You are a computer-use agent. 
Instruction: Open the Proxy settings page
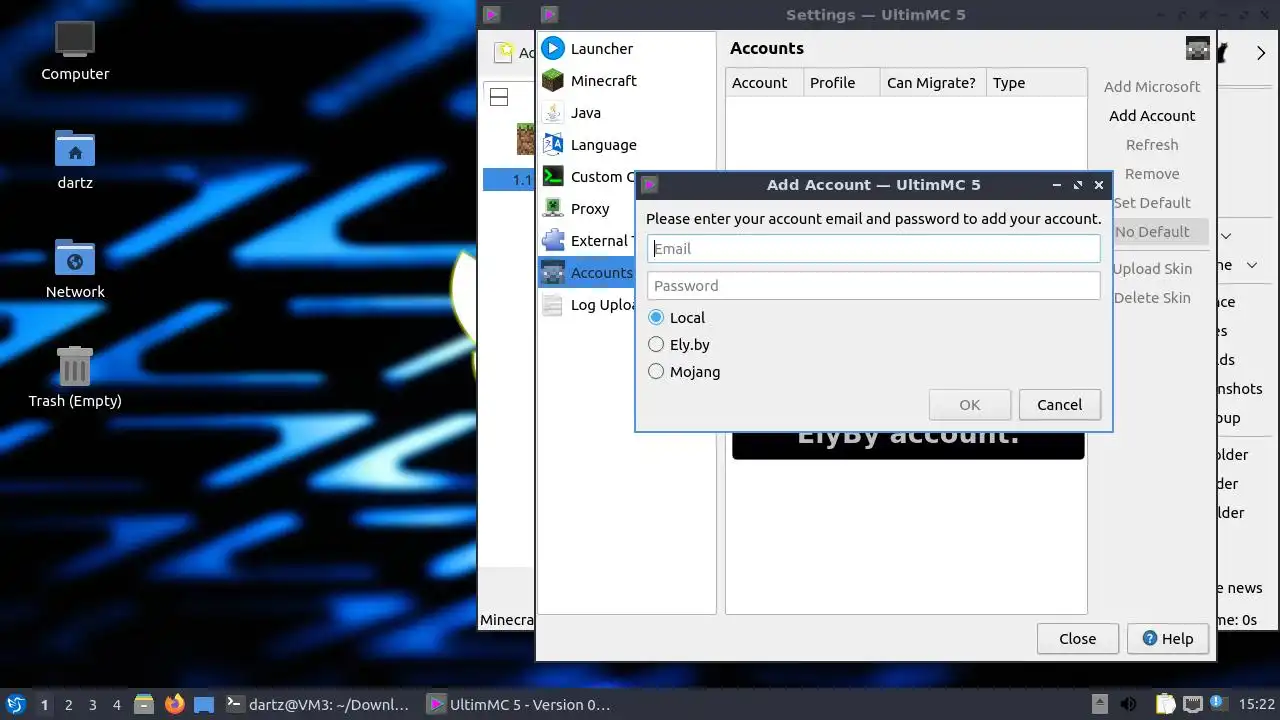[627, 208]
